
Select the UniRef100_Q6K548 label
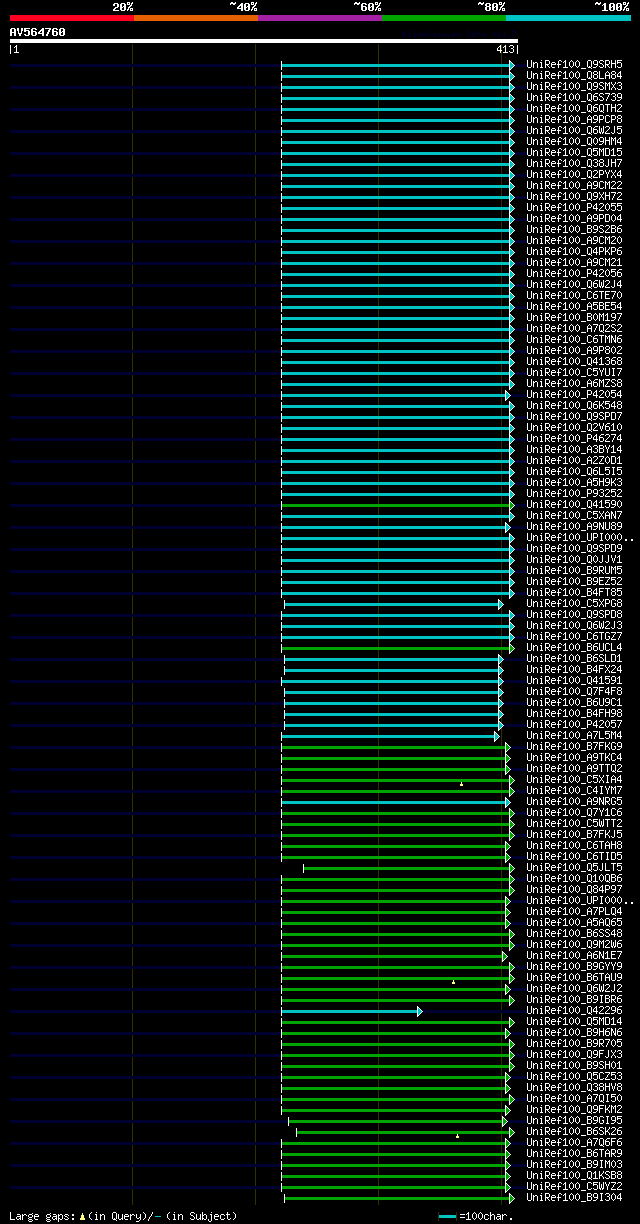[x=574, y=405]
